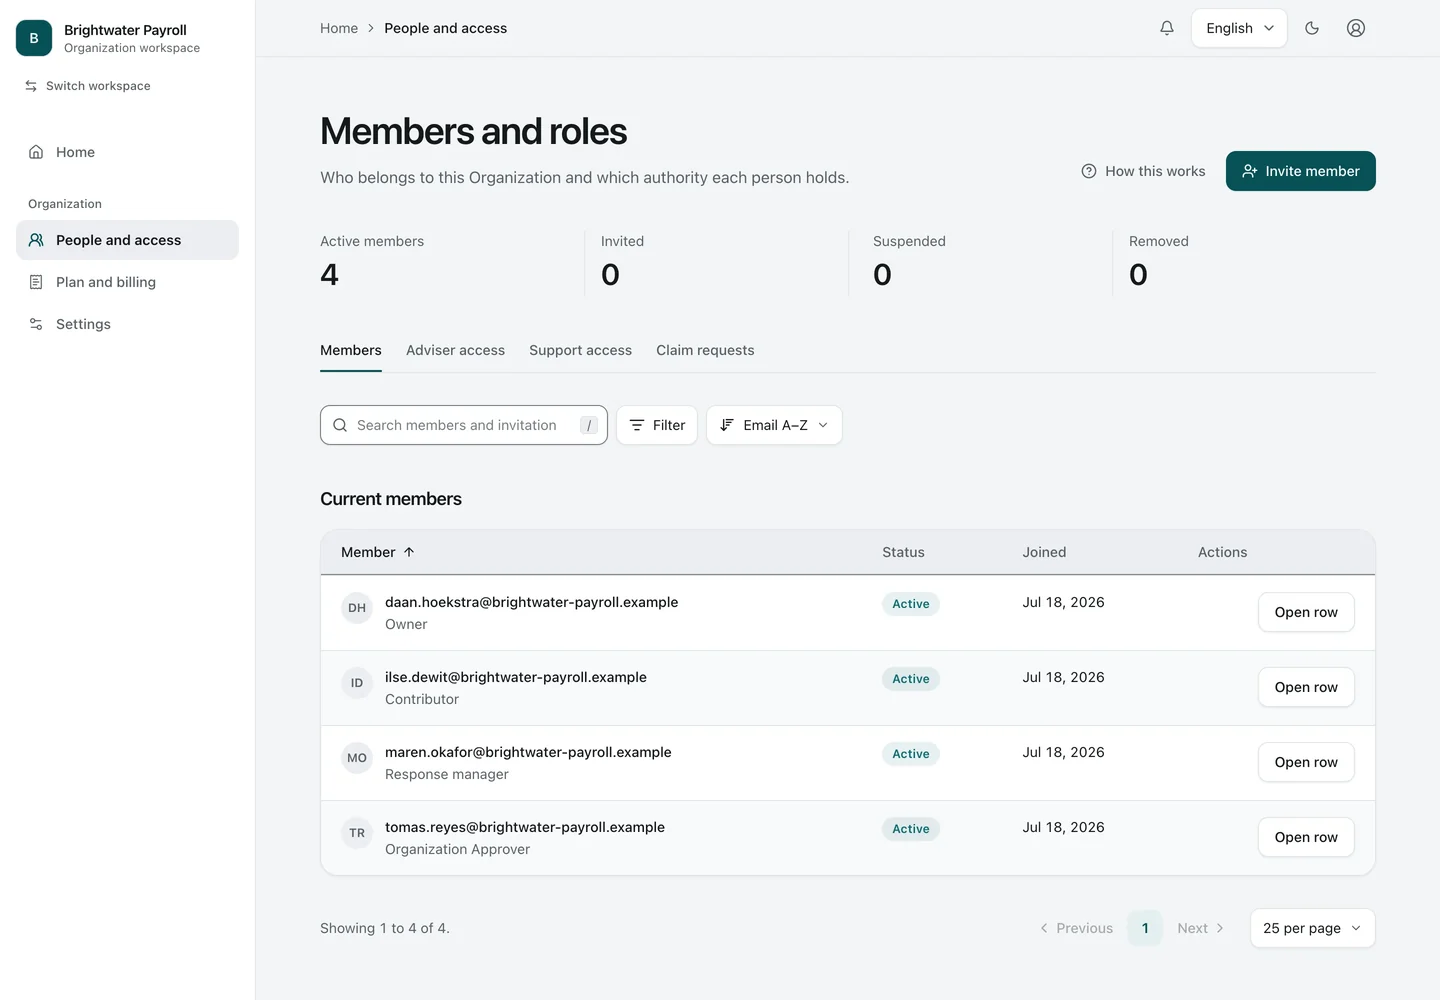
Task: Click the Home breadcrumb link
Action: pyautogui.click(x=339, y=28)
